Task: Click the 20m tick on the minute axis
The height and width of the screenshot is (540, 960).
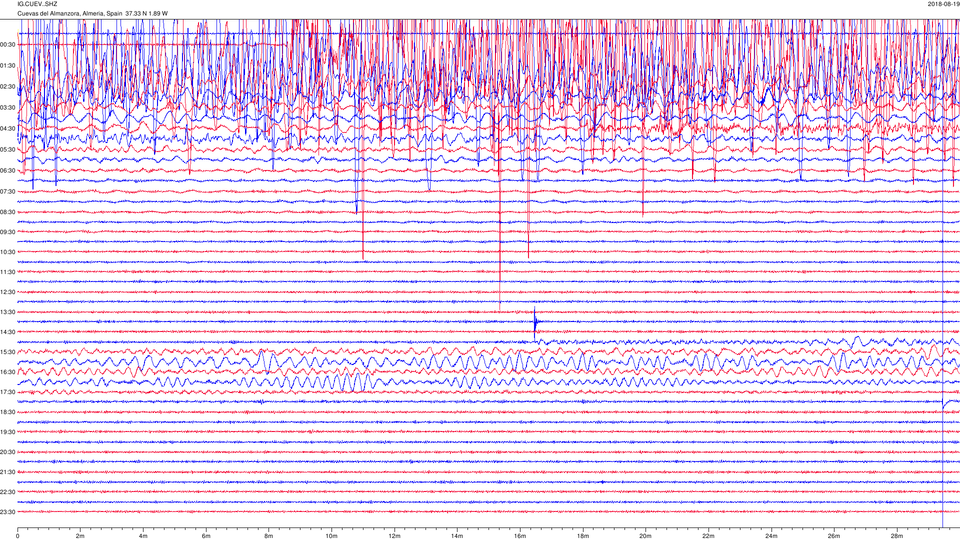Action: coord(645,536)
